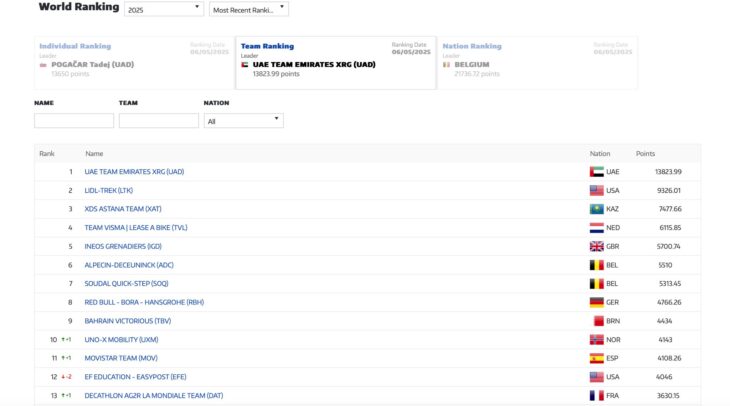Click the Netherlands flag for Team Visma

pos(597,228)
